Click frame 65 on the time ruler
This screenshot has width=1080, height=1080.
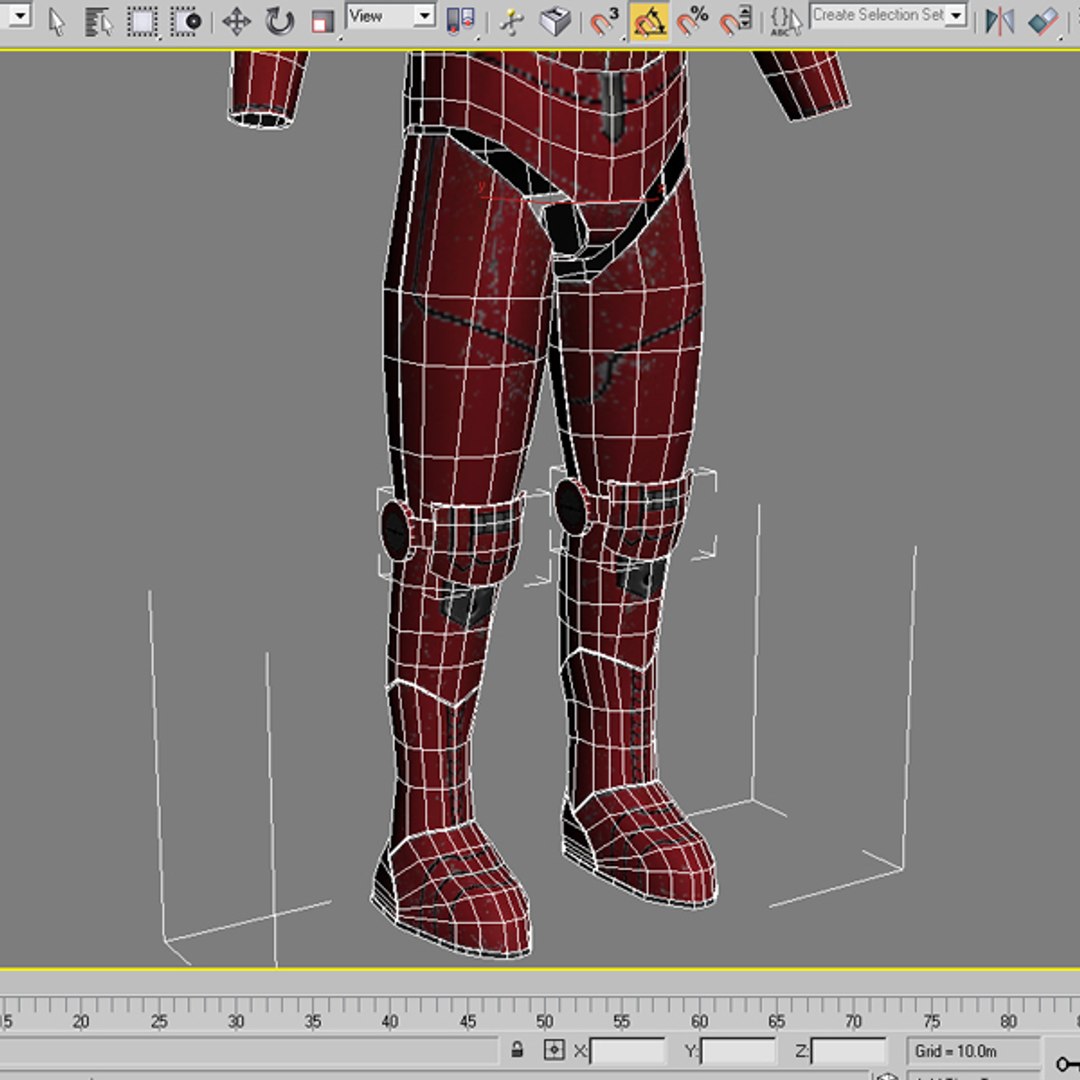[776, 1021]
